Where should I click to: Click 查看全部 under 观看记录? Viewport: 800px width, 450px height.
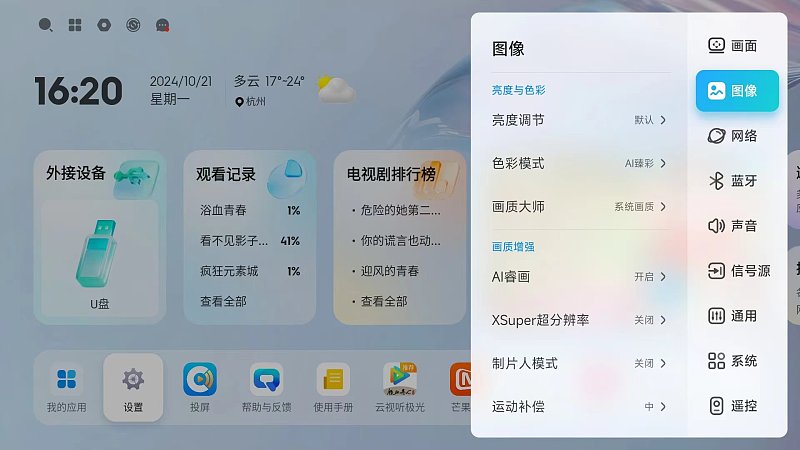coord(223,302)
